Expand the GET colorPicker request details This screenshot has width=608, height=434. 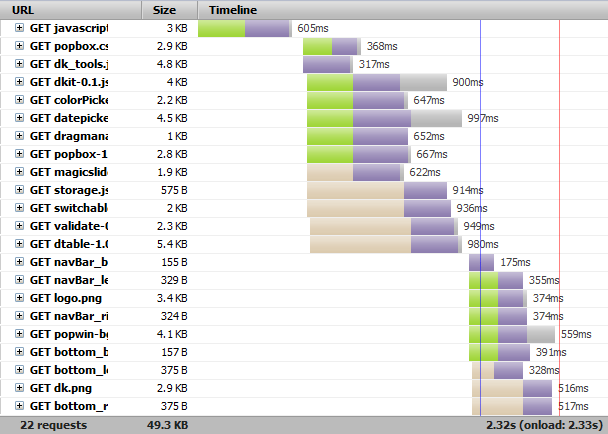click(x=19, y=100)
